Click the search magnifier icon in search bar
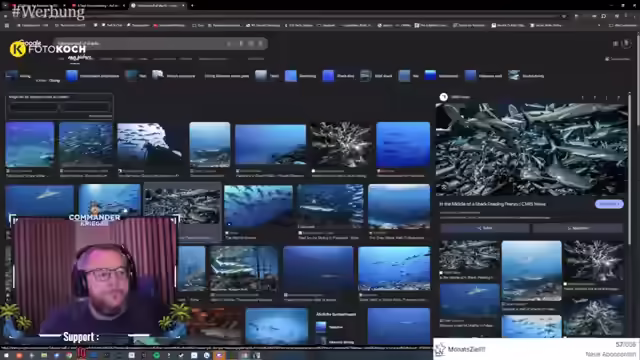Image resolution: width=640 pixels, height=360 pixels. pyautogui.click(x=260, y=43)
